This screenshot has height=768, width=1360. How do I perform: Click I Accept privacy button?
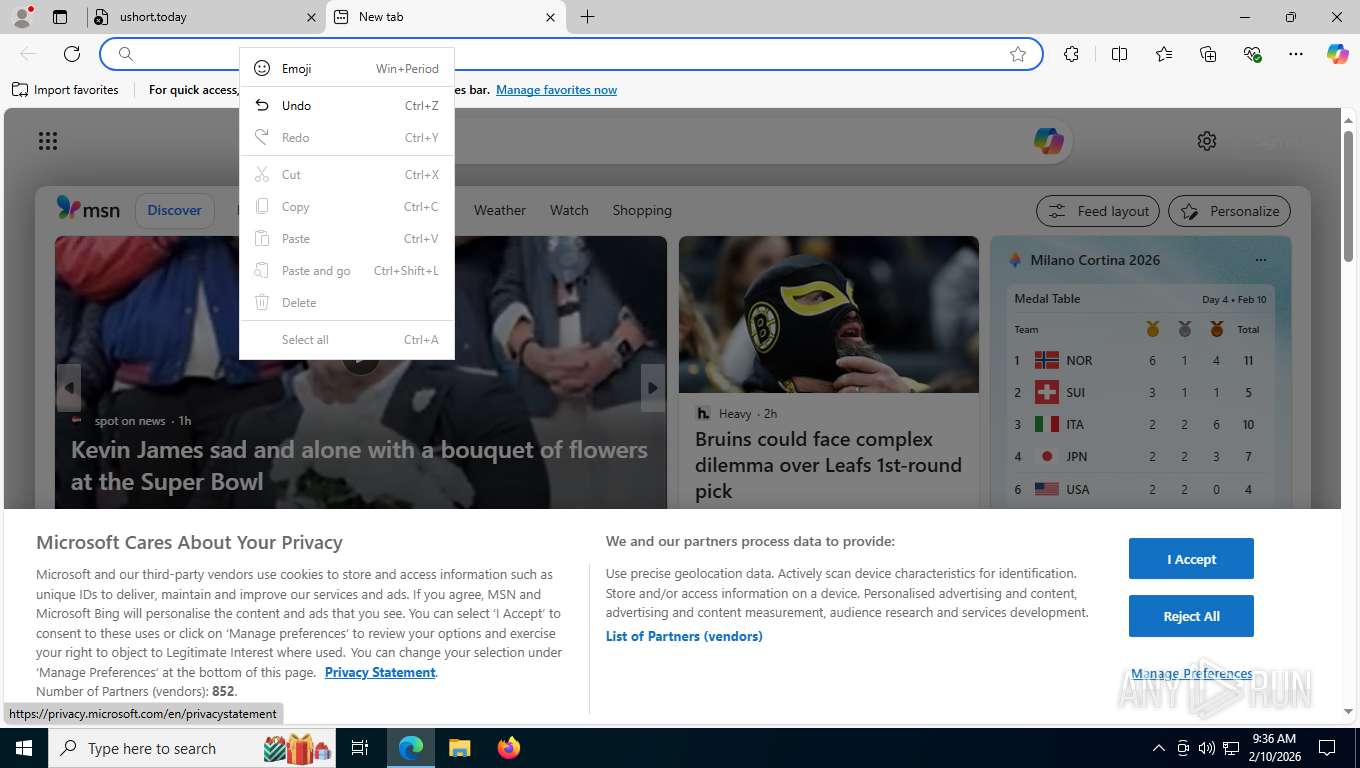1191,559
